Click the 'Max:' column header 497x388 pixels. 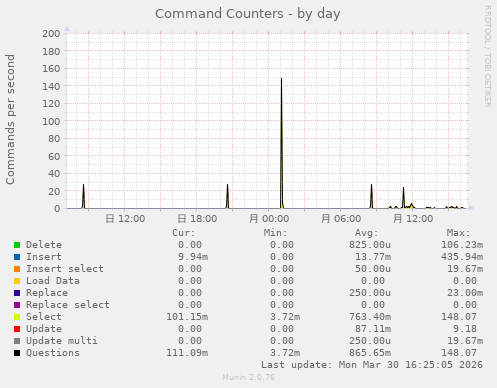[459, 233]
